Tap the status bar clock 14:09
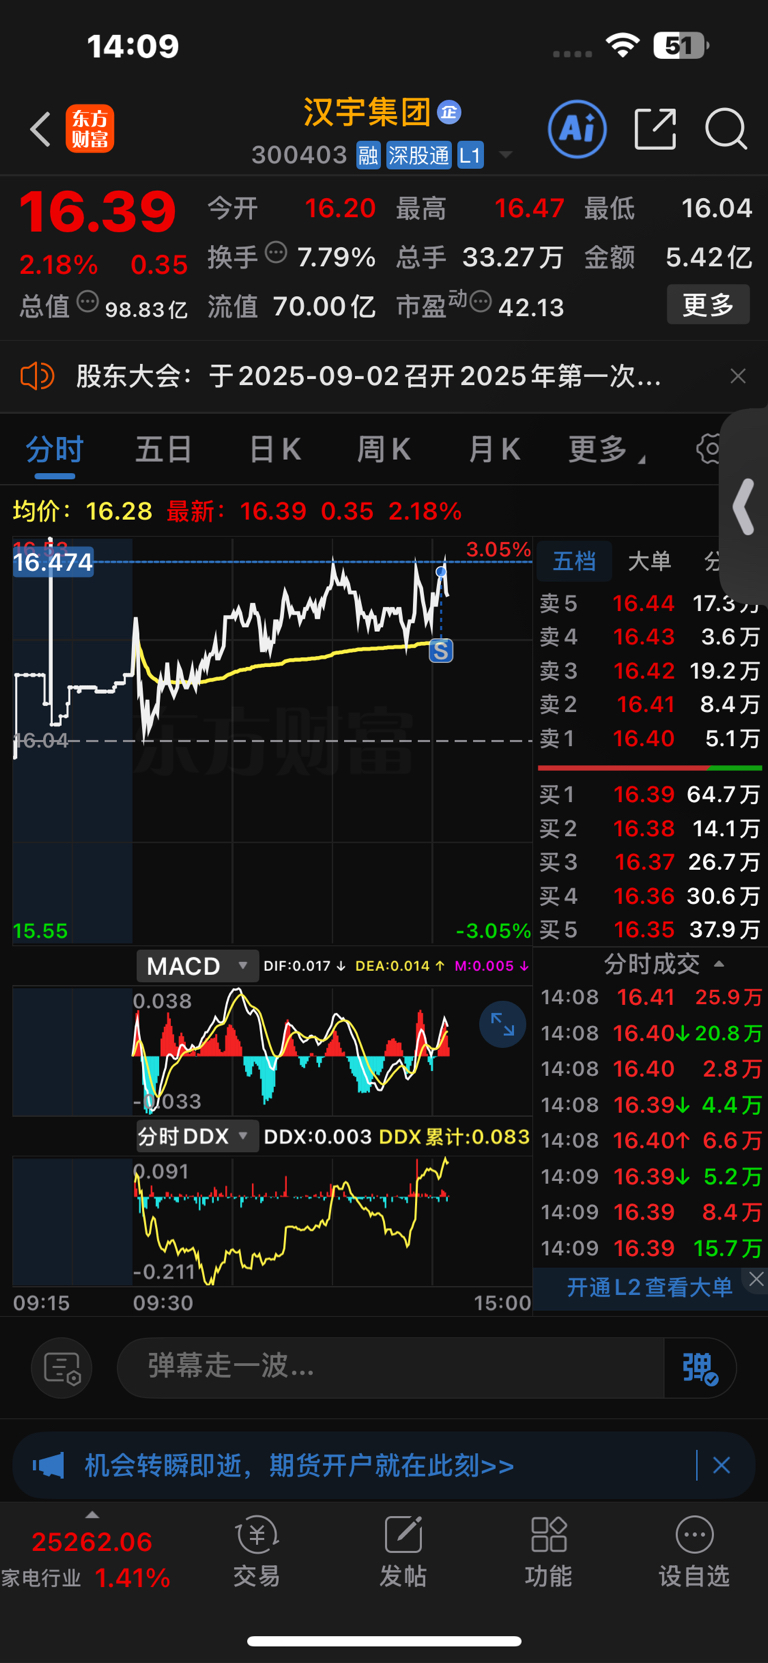 pos(133,46)
